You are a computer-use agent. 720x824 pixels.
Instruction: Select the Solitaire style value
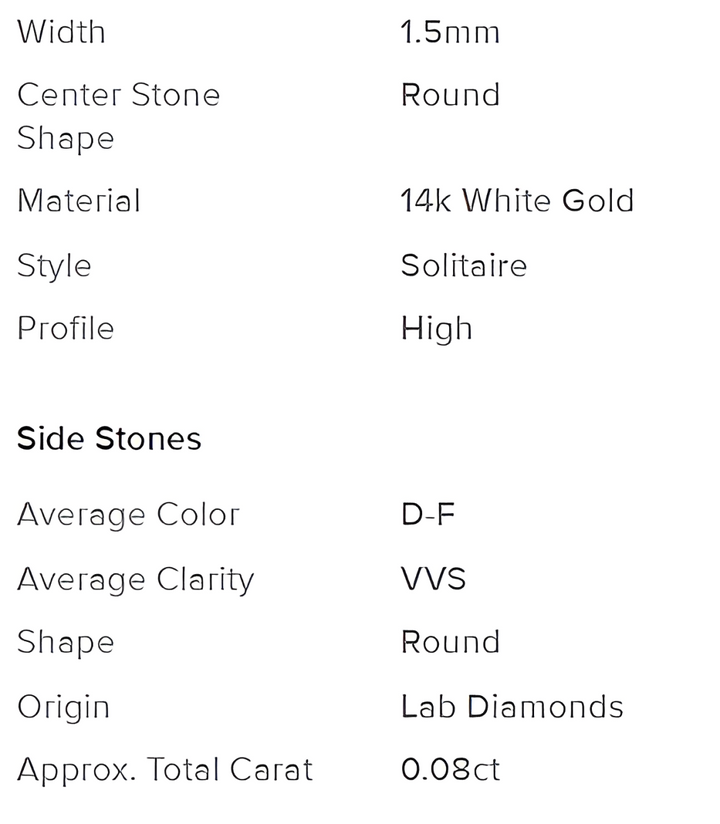coord(463,266)
